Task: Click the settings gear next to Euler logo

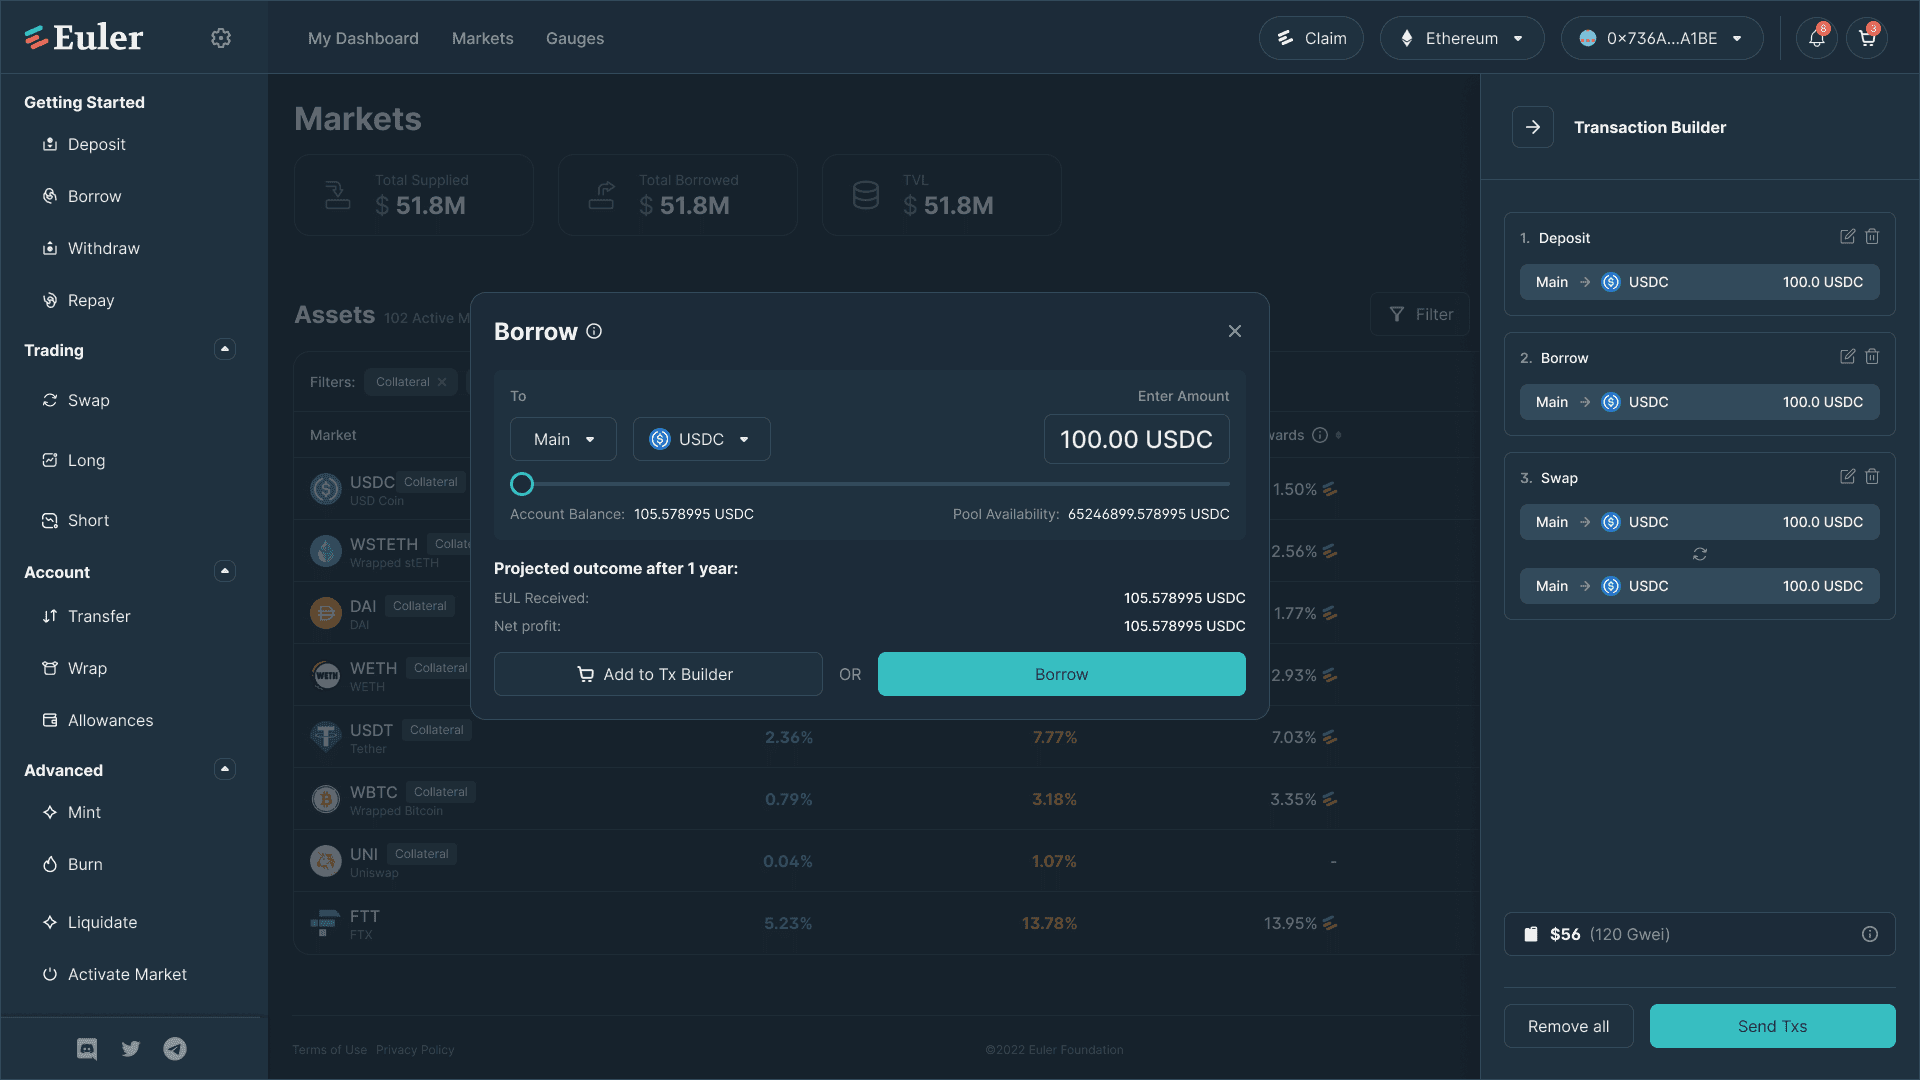Action: (x=221, y=38)
